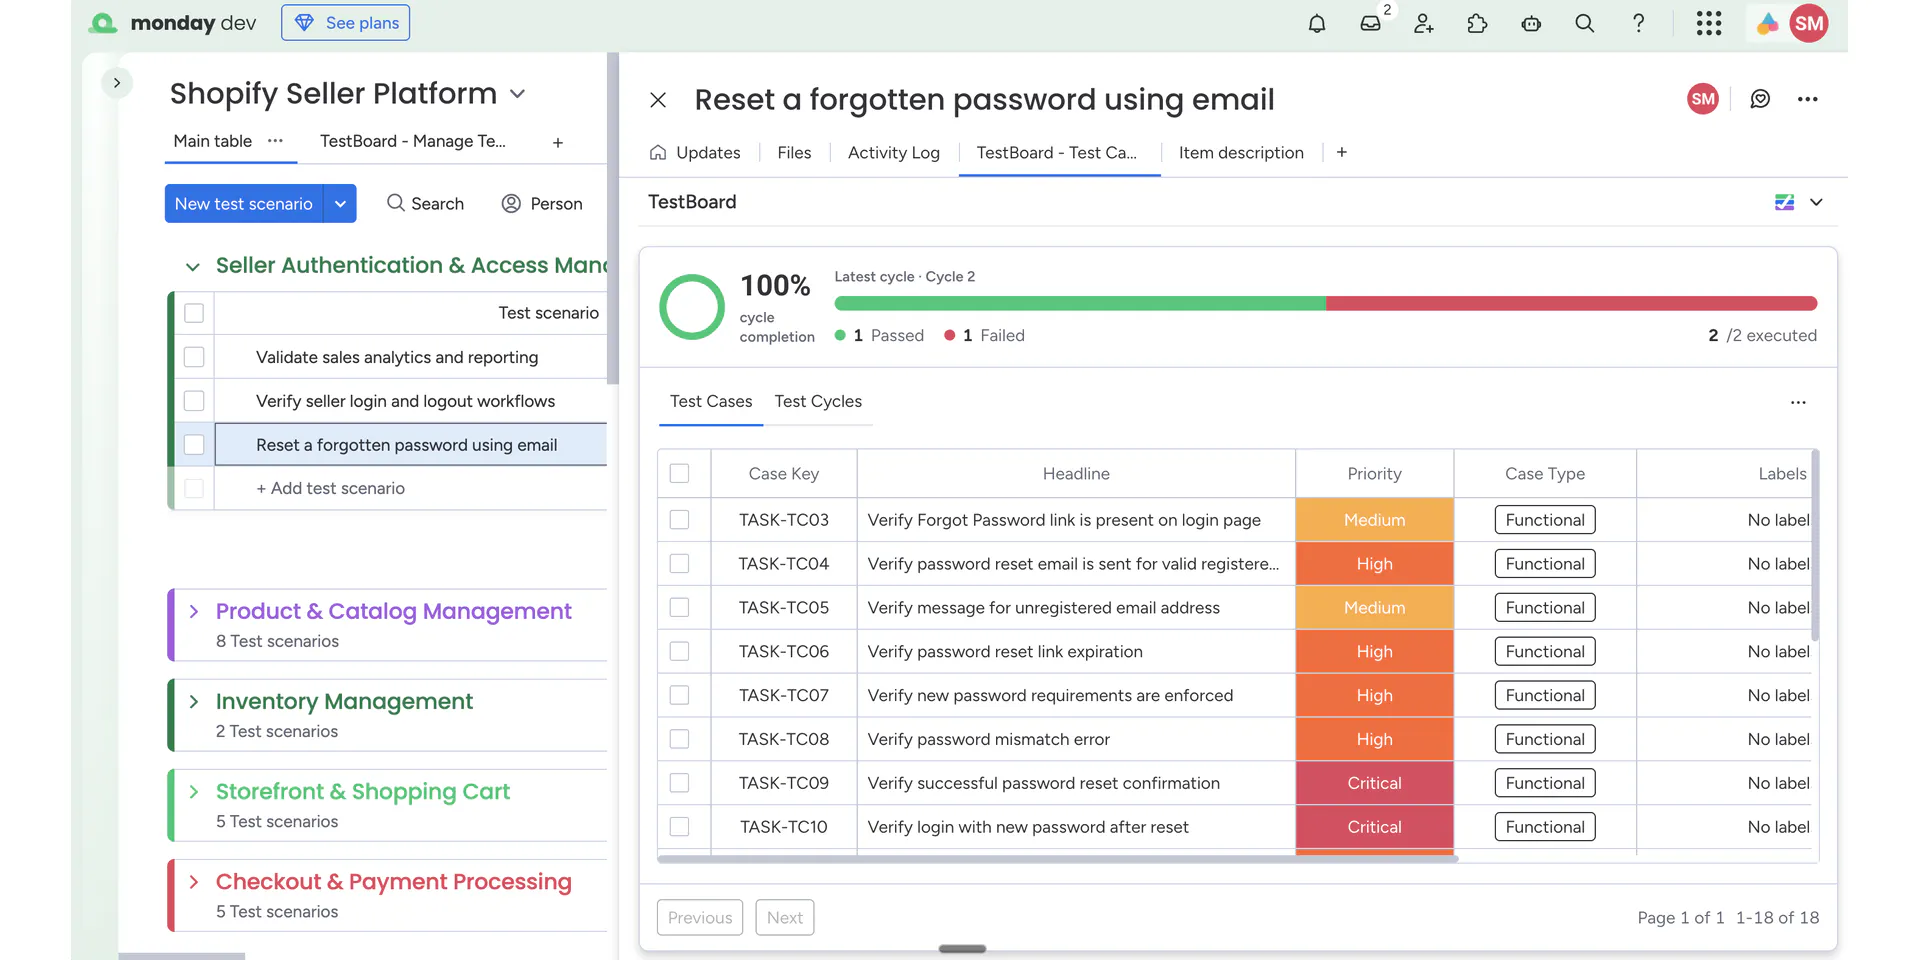Click the See plans button
Image resolution: width=1920 pixels, height=960 pixels.
(x=346, y=23)
